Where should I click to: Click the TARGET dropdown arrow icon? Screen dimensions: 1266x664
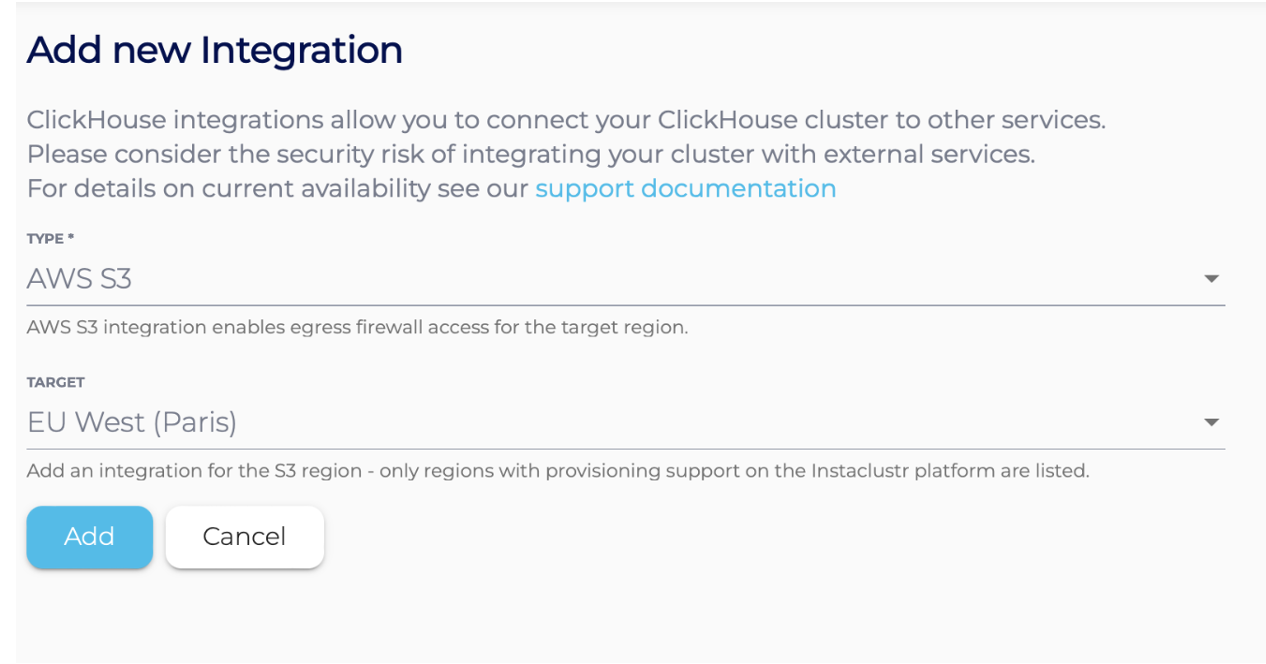click(1211, 423)
